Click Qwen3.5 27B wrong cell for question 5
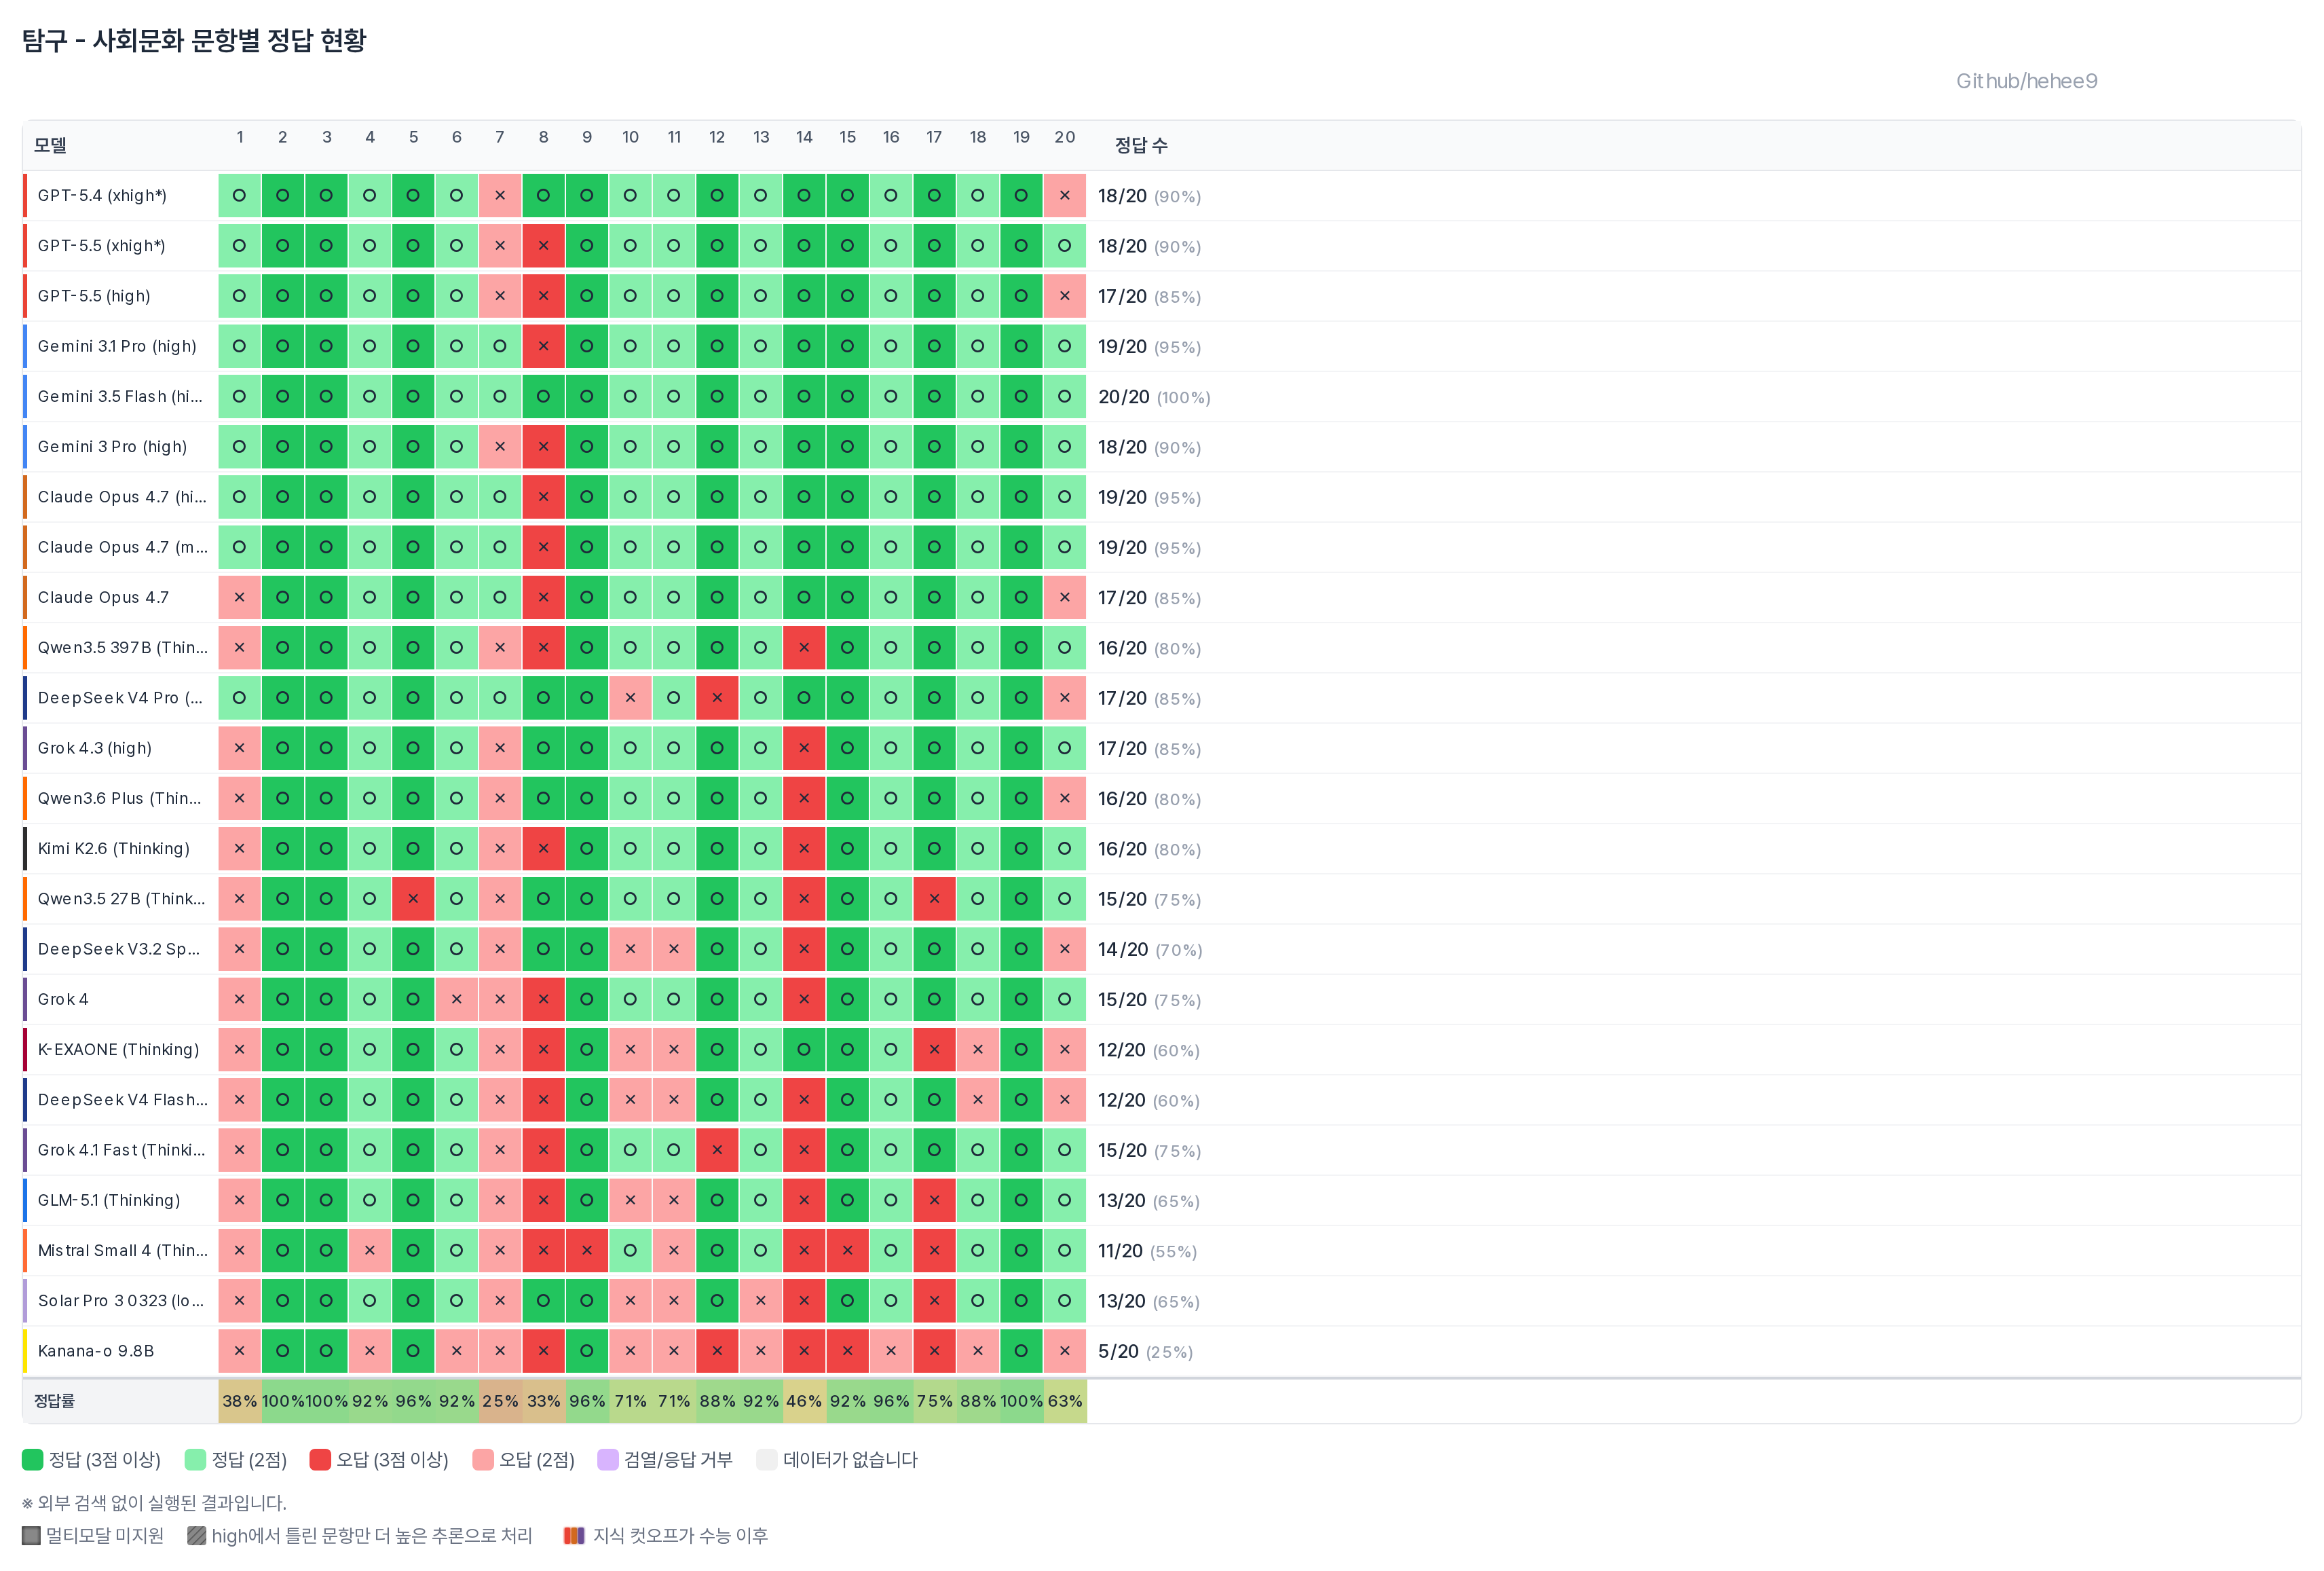The image size is (2324, 1571). [413, 898]
